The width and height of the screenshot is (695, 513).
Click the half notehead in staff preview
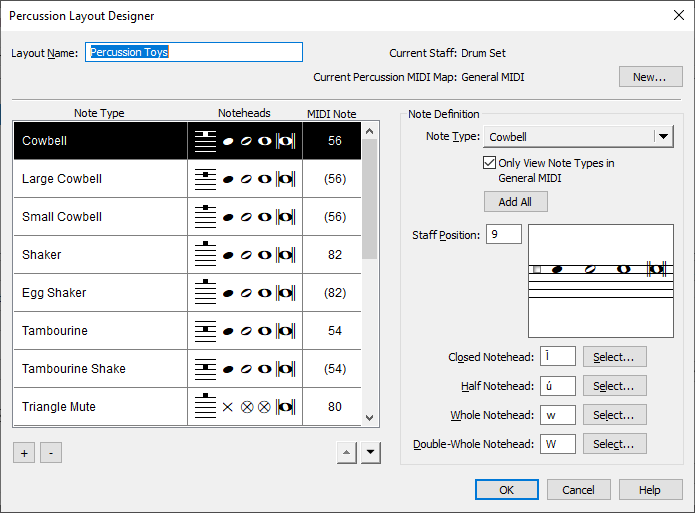(x=590, y=269)
